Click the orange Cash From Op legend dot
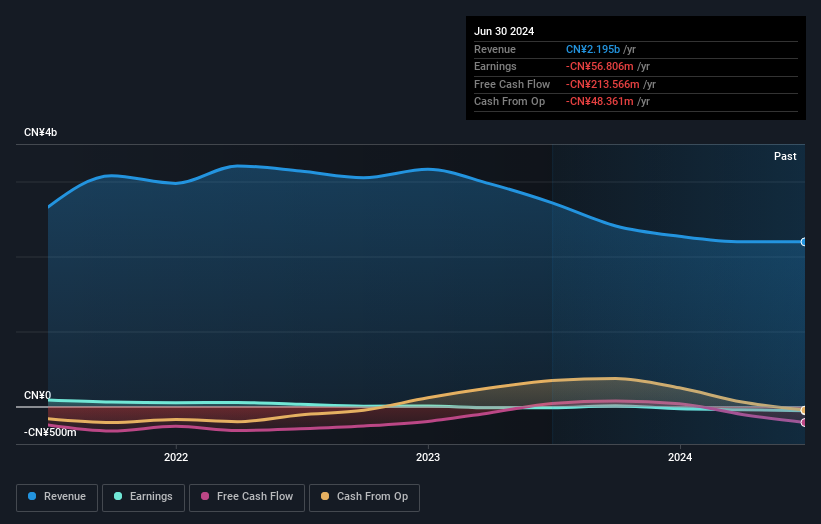This screenshot has width=821, height=524. coord(325,496)
